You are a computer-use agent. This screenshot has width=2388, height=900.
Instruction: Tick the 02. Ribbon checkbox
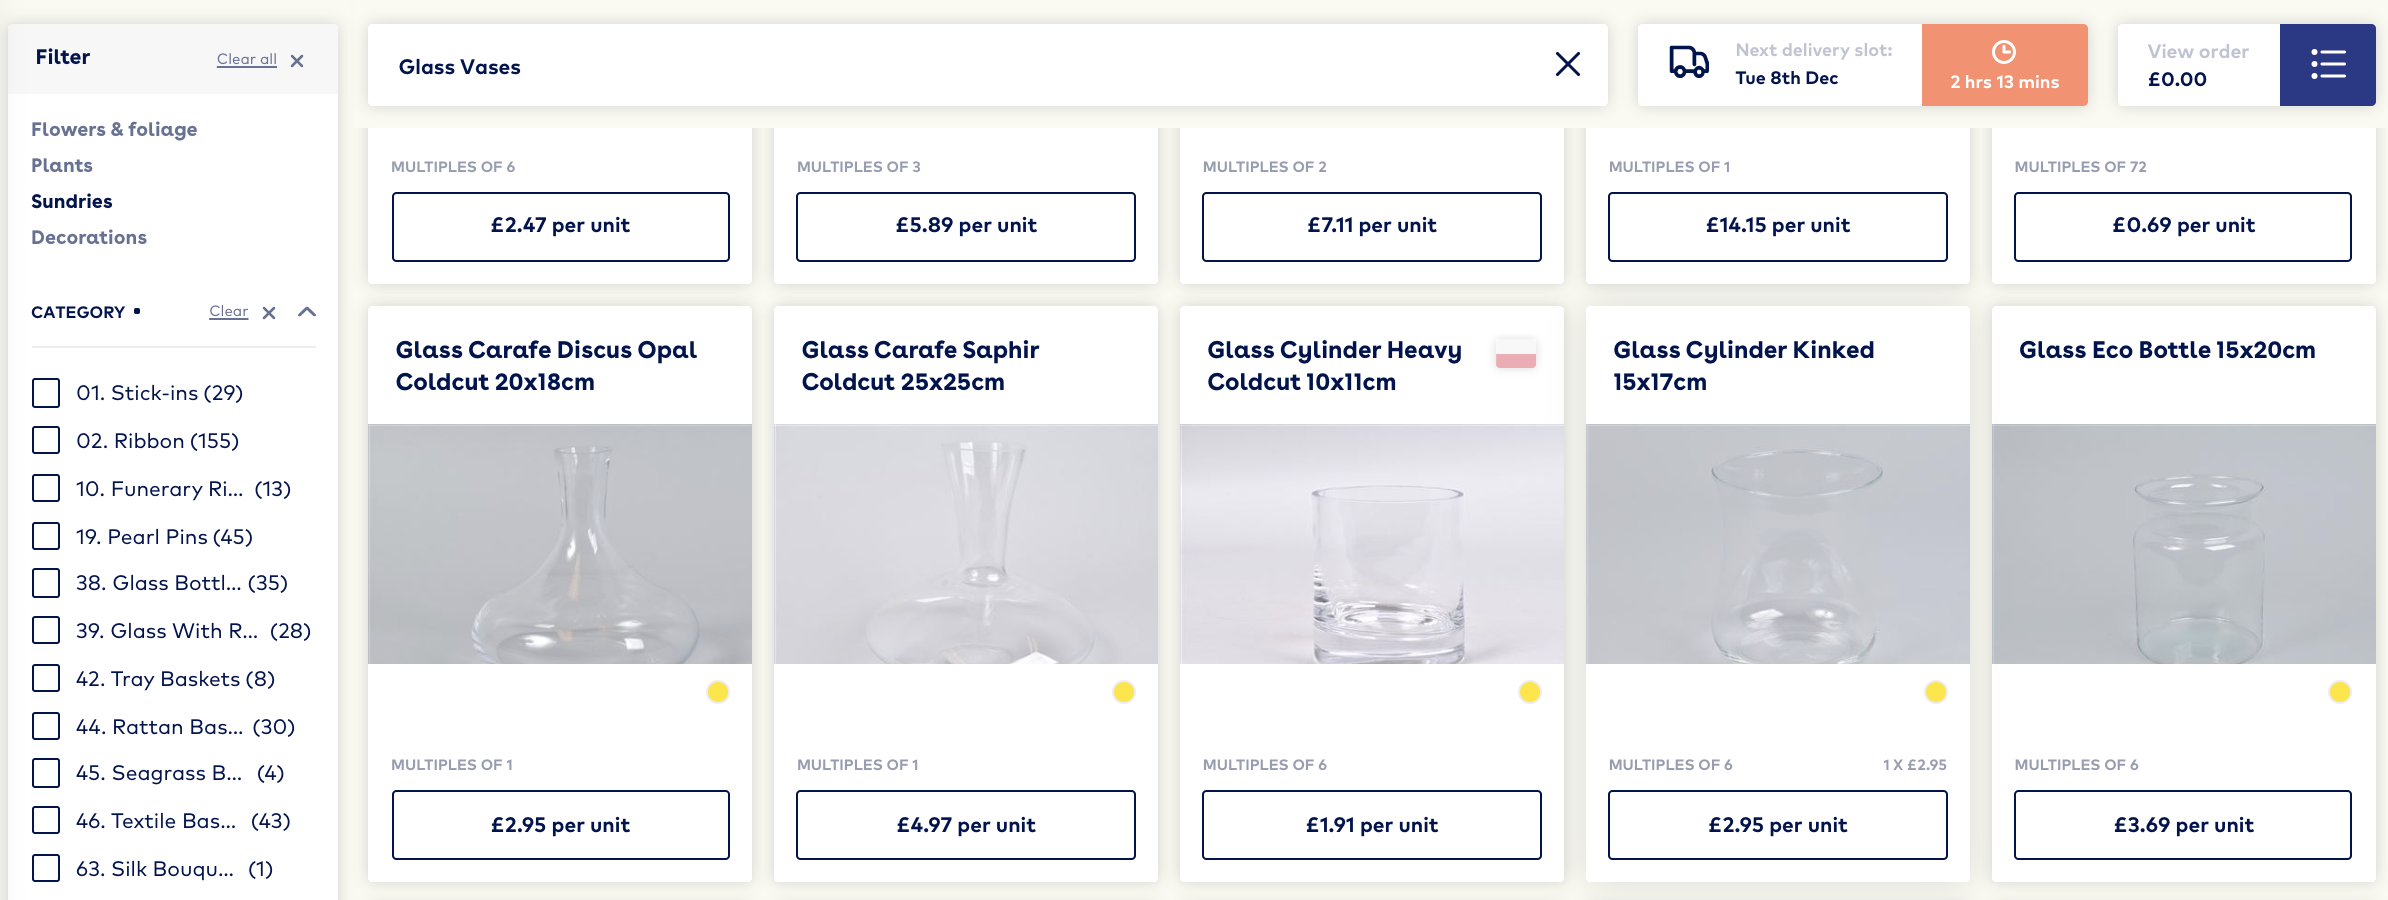pyautogui.click(x=46, y=441)
